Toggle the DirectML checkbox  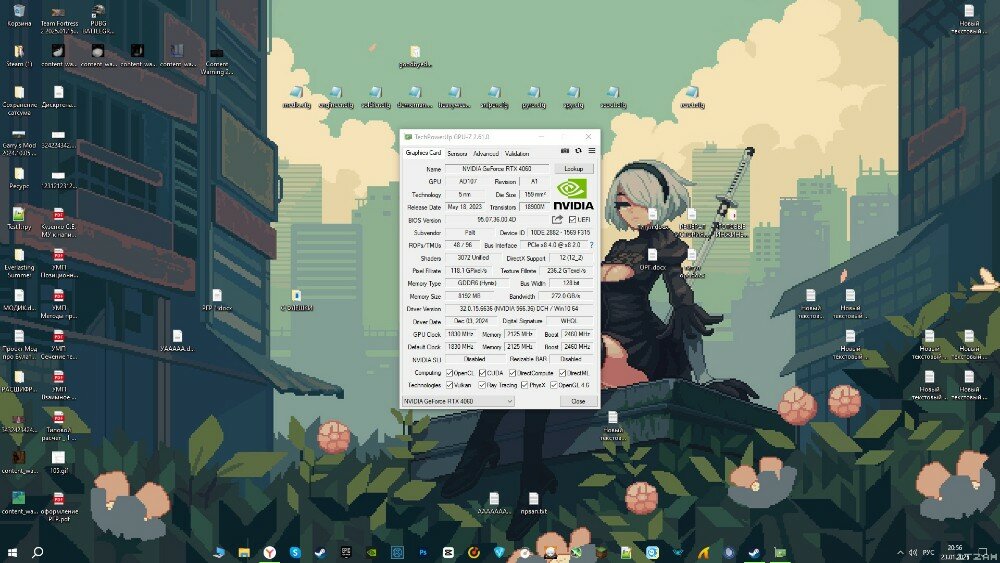pos(562,373)
